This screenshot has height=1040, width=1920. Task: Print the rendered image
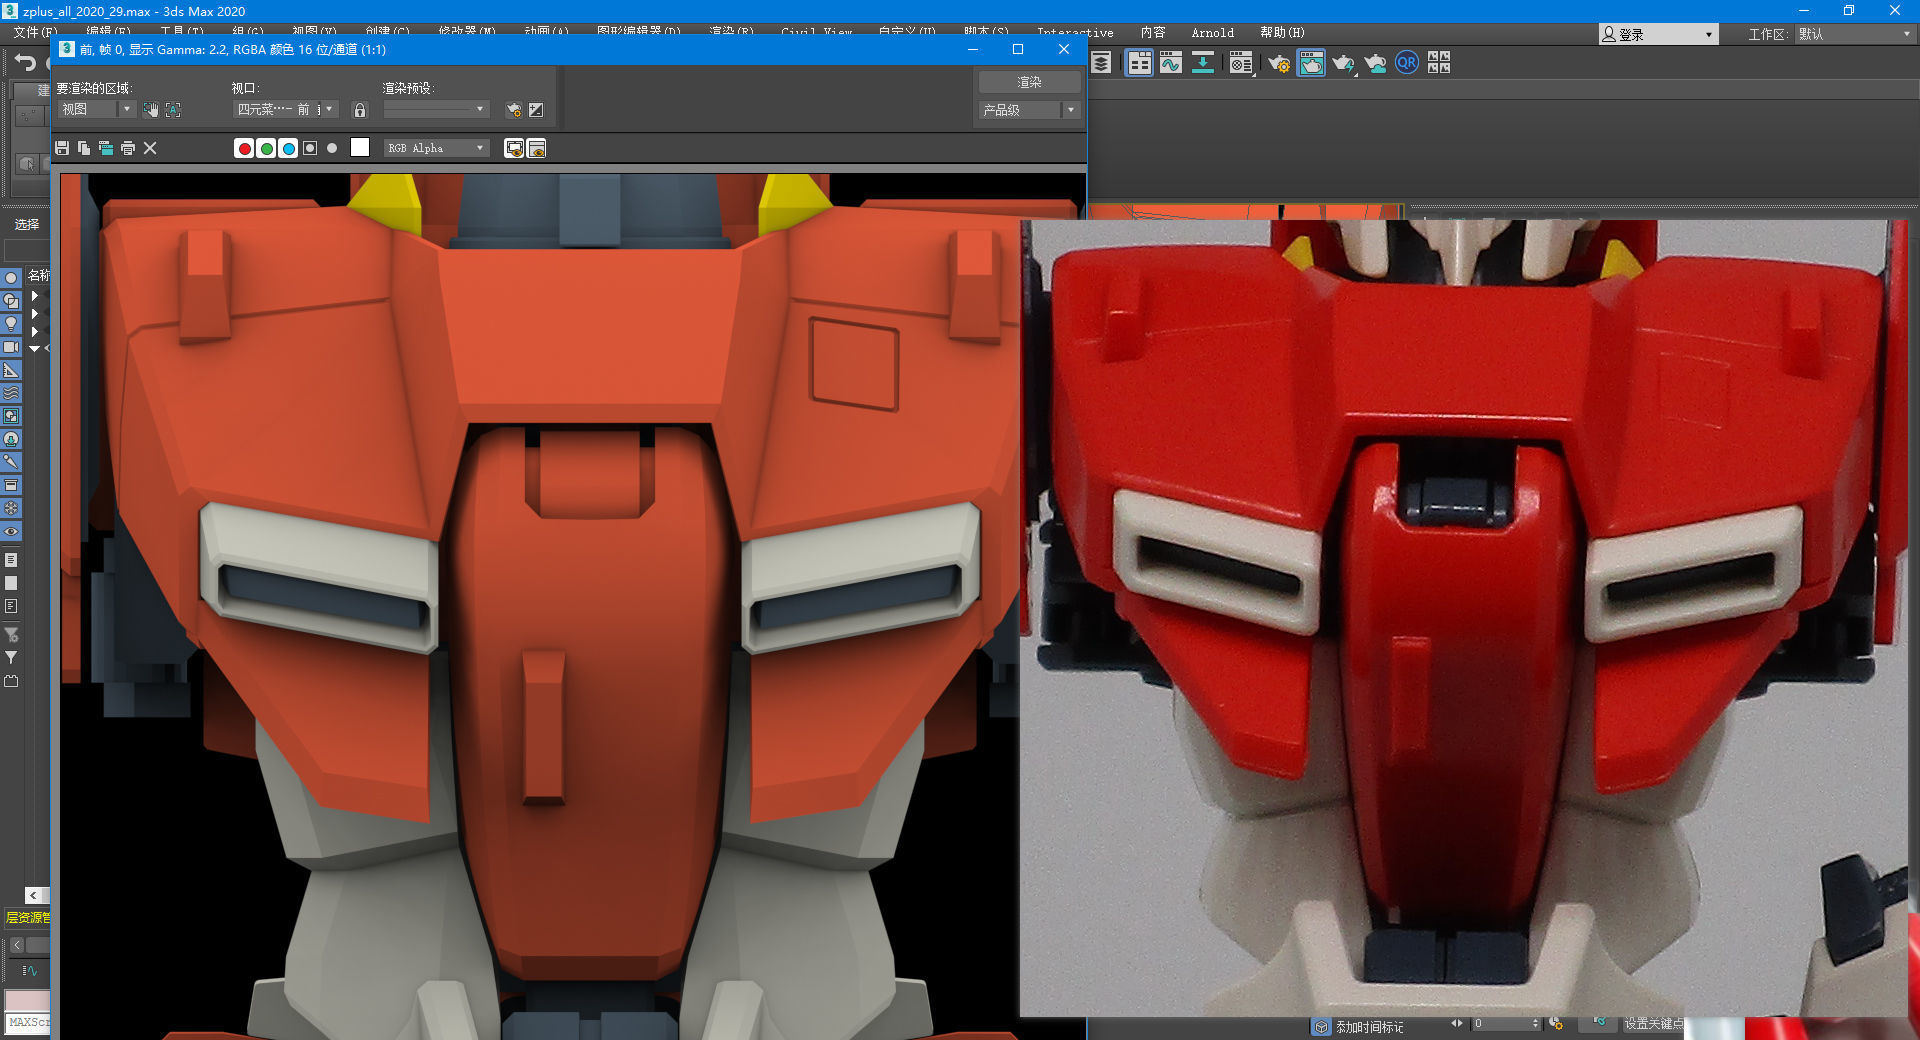tap(127, 147)
